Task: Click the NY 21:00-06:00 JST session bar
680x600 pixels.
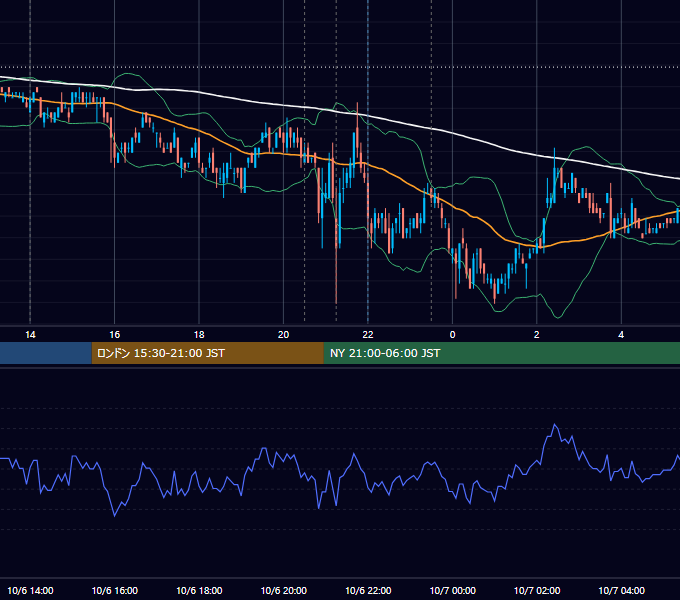Action: [x=501, y=353]
